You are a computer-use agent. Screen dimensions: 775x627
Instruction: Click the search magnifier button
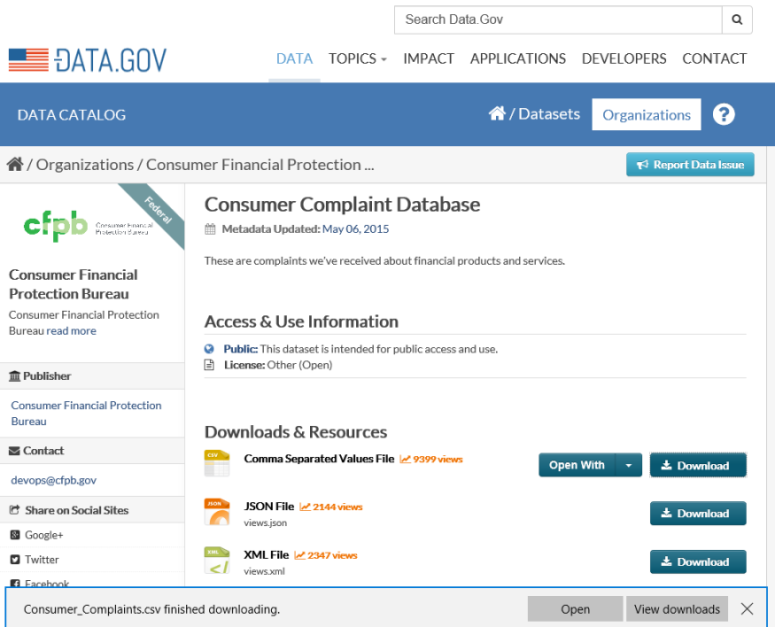coord(737,20)
